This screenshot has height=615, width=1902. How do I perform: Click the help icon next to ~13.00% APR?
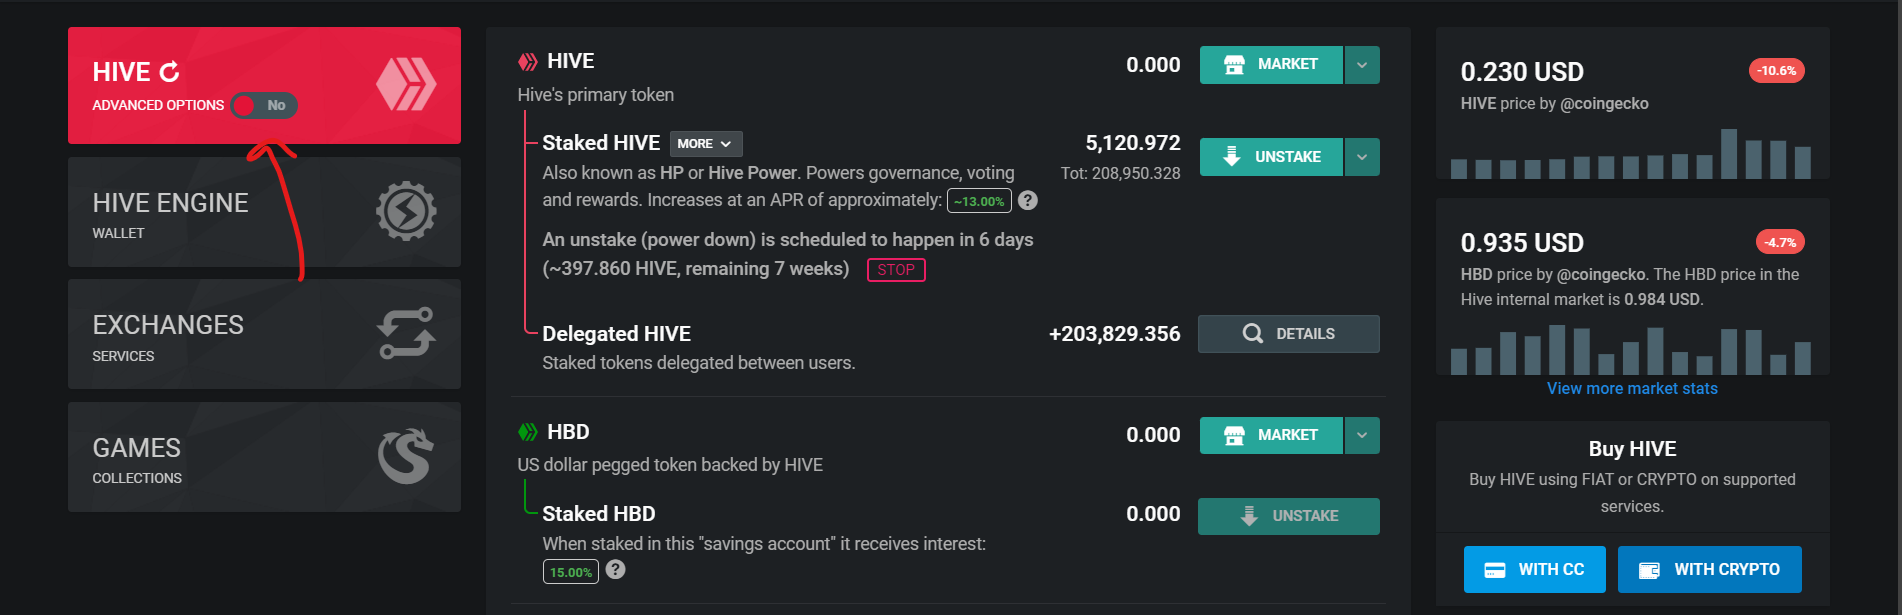(1028, 200)
